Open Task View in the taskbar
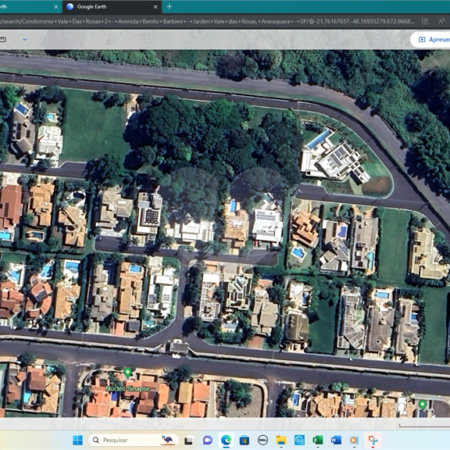Image resolution: width=450 pixels, height=450 pixels. pyautogui.click(x=189, y=440)
